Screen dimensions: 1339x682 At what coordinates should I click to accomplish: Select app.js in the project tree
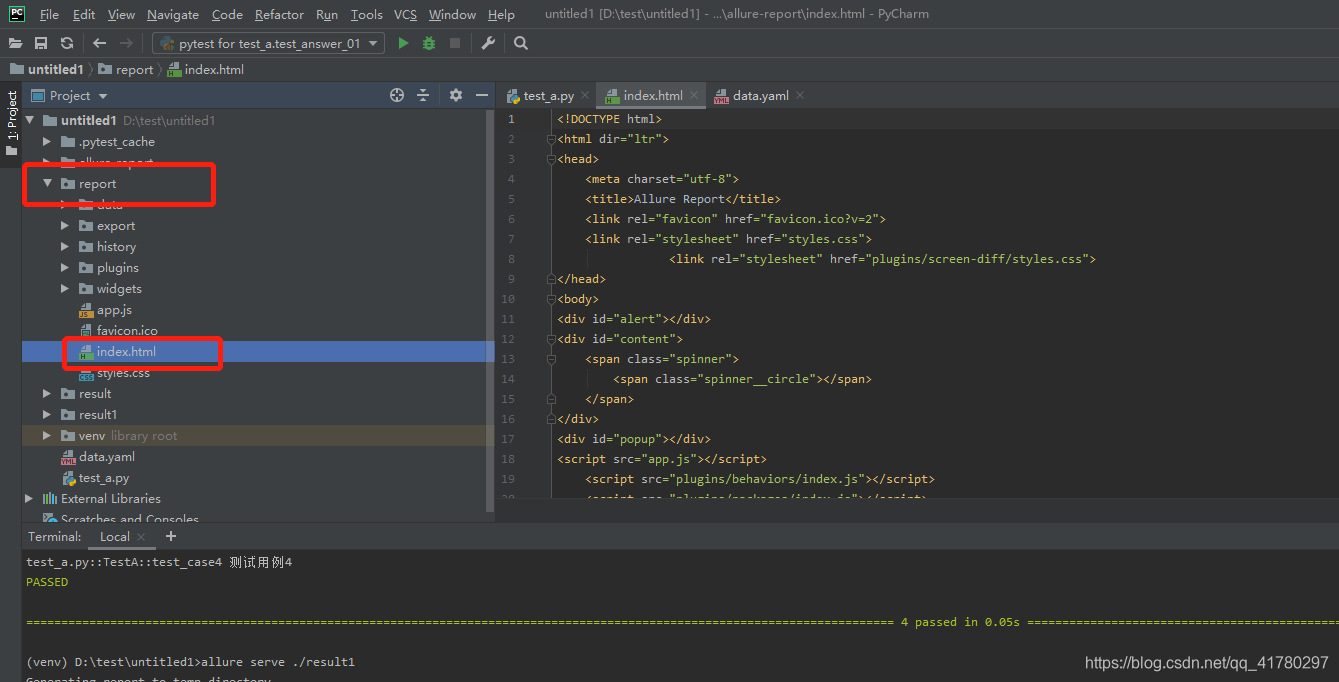click(x=114, y=310)
